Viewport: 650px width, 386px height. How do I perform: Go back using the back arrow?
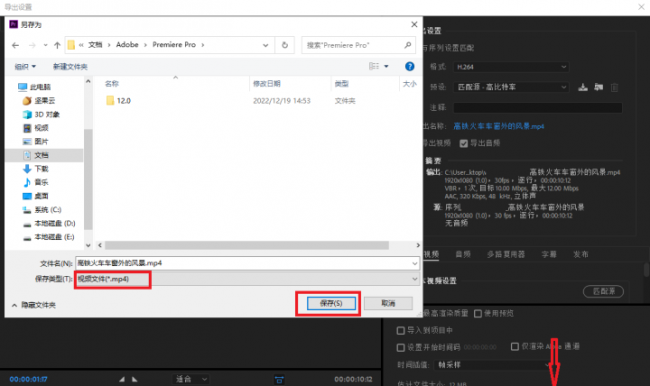pyautogui.click(x=15, y=45)
